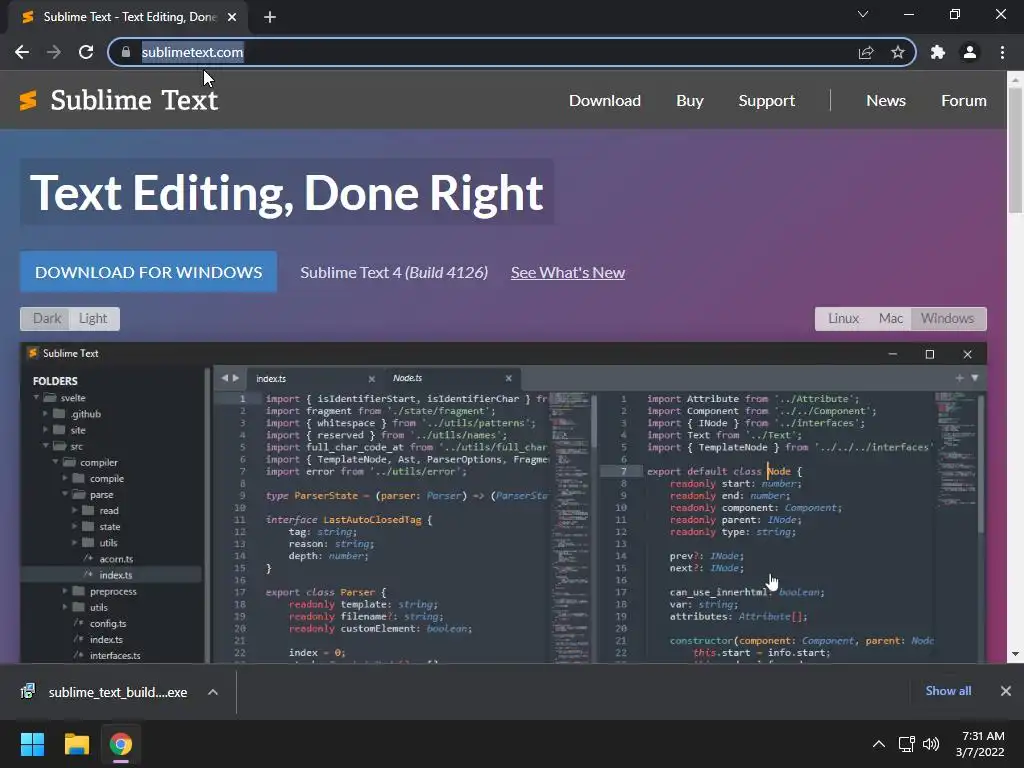The height and width of the screenshot is (768, 1024).
Task: Close the Sublime Text browser tab
Action: pos(232,17)
